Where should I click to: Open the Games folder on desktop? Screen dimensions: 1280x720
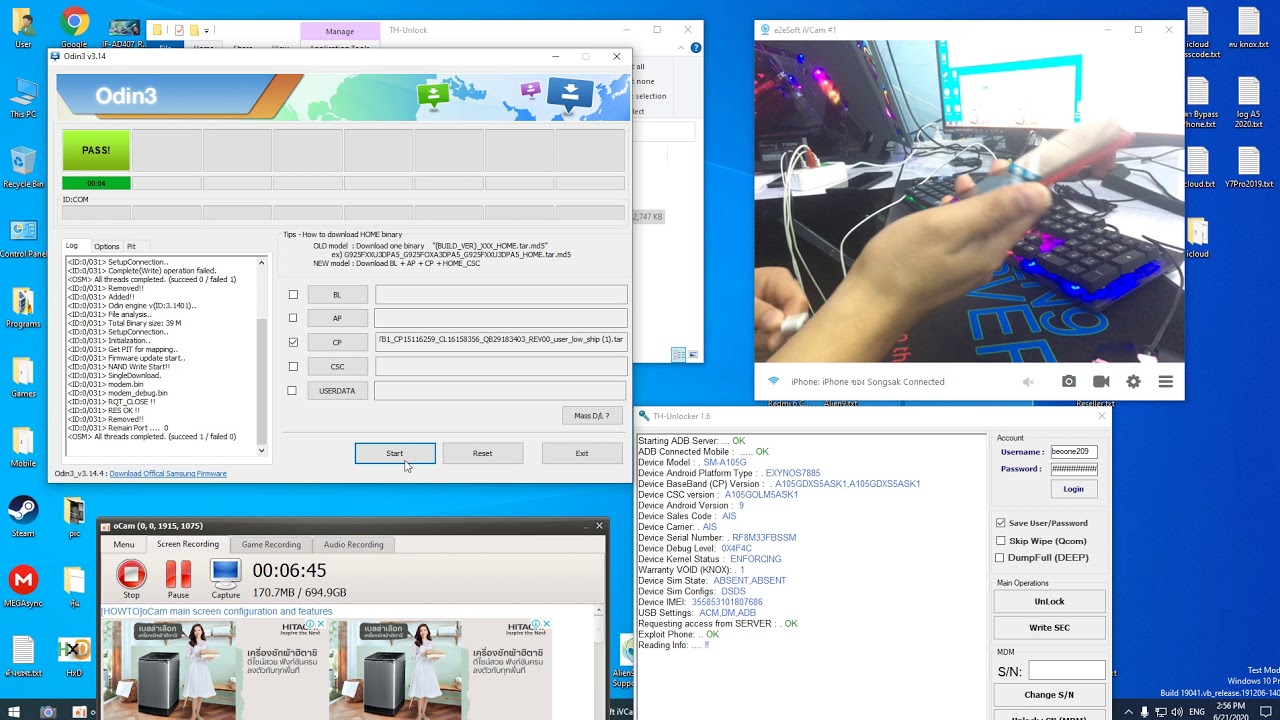pos(23,378)
